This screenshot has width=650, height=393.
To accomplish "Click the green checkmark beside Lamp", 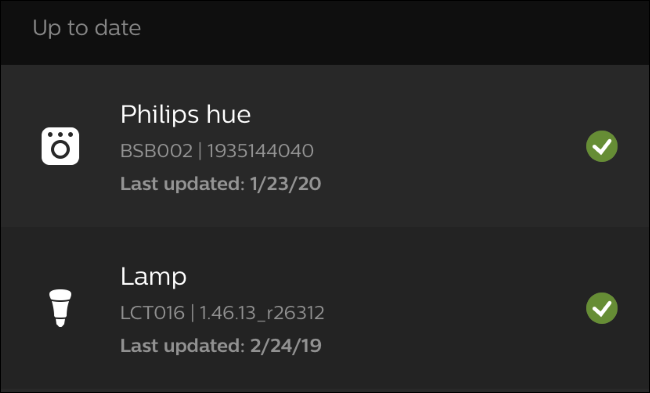I will 601,308.
